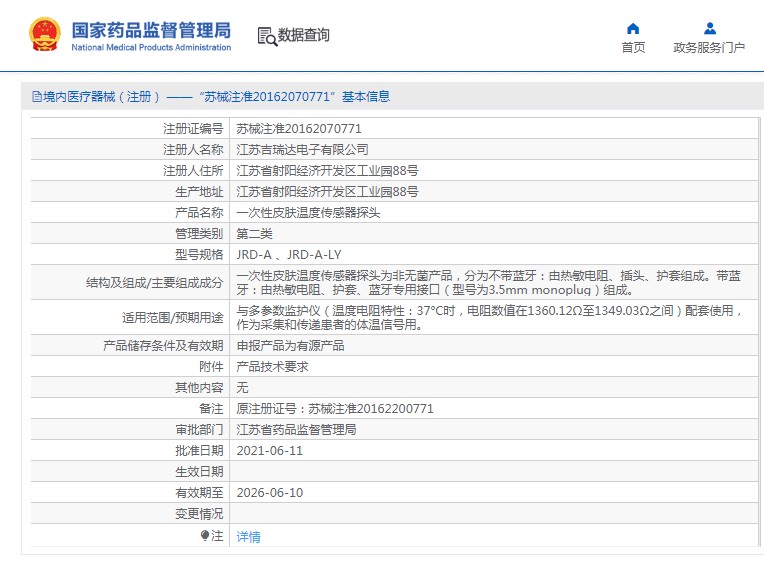Click National Medical Products Administration subtitle
The width and height of the screenshot is (764, 561).
151,47
